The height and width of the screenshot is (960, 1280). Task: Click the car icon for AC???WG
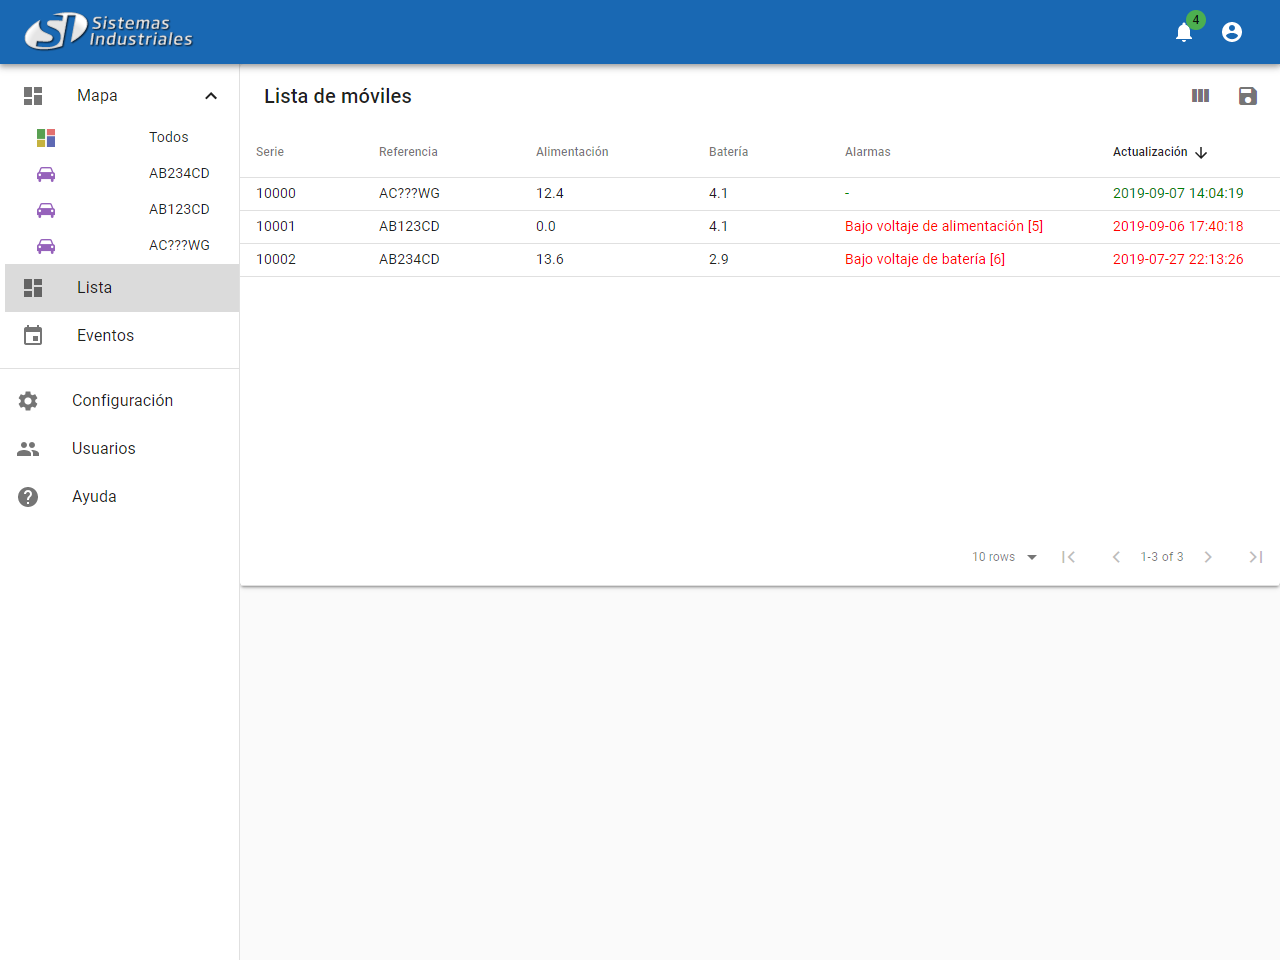(46, 246)
